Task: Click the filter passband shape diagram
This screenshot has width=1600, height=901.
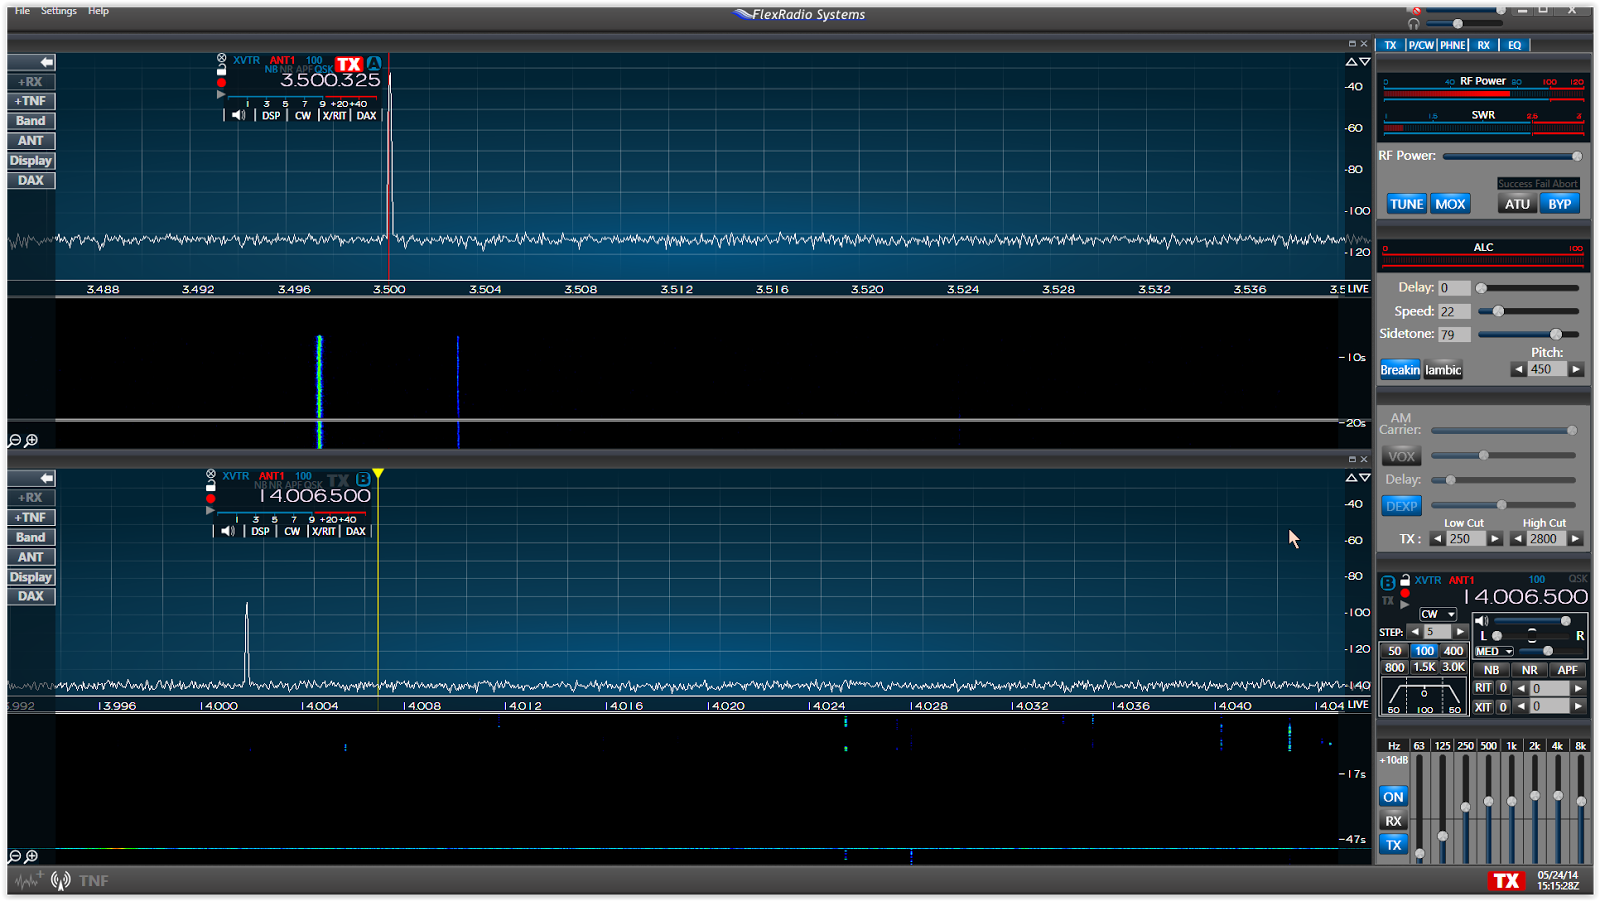Action: point(1424,695)
